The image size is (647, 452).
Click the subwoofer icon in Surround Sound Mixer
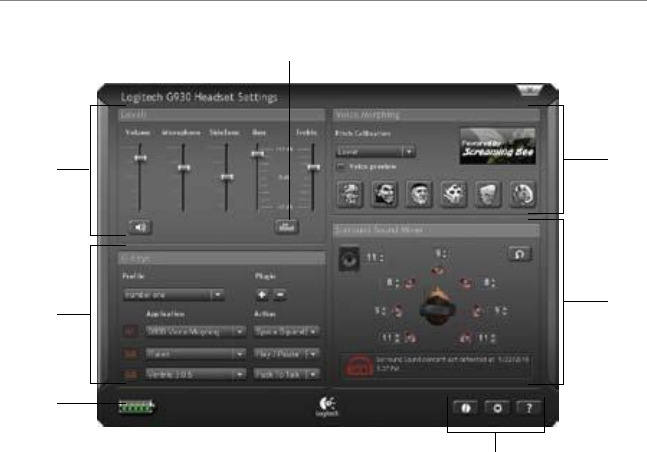(x=349, y=259)
